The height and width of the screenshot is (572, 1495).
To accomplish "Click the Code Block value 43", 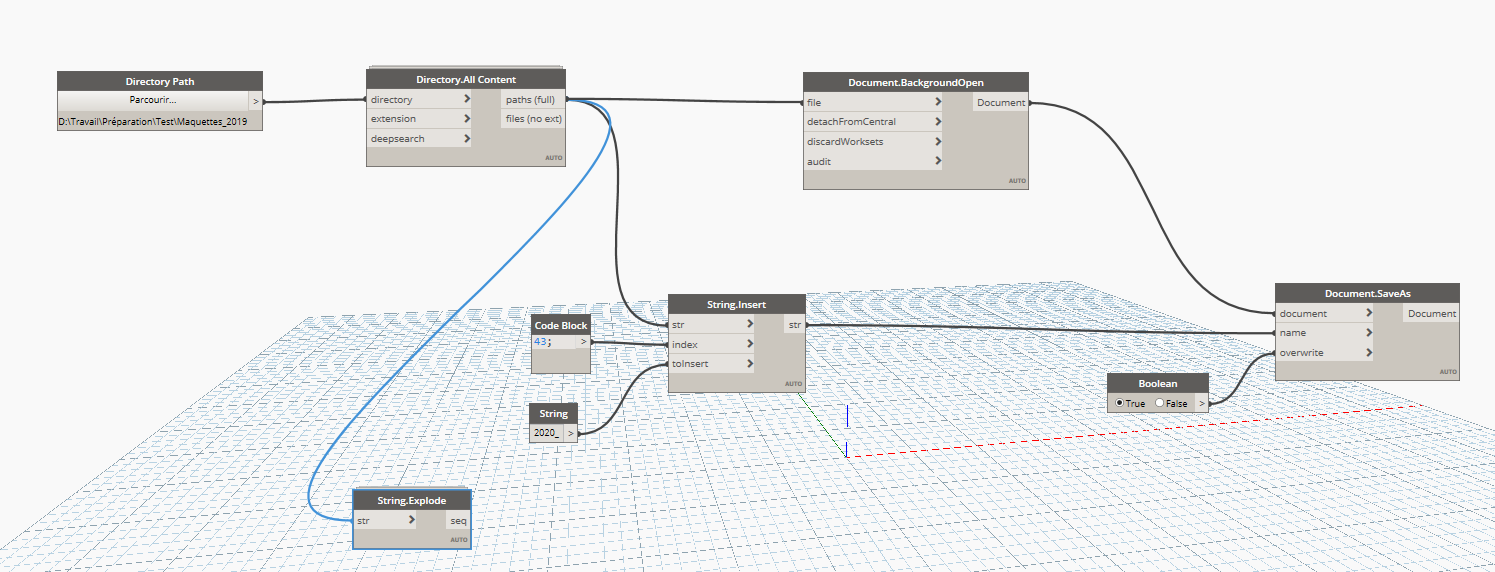I will [x=540, y=342].
